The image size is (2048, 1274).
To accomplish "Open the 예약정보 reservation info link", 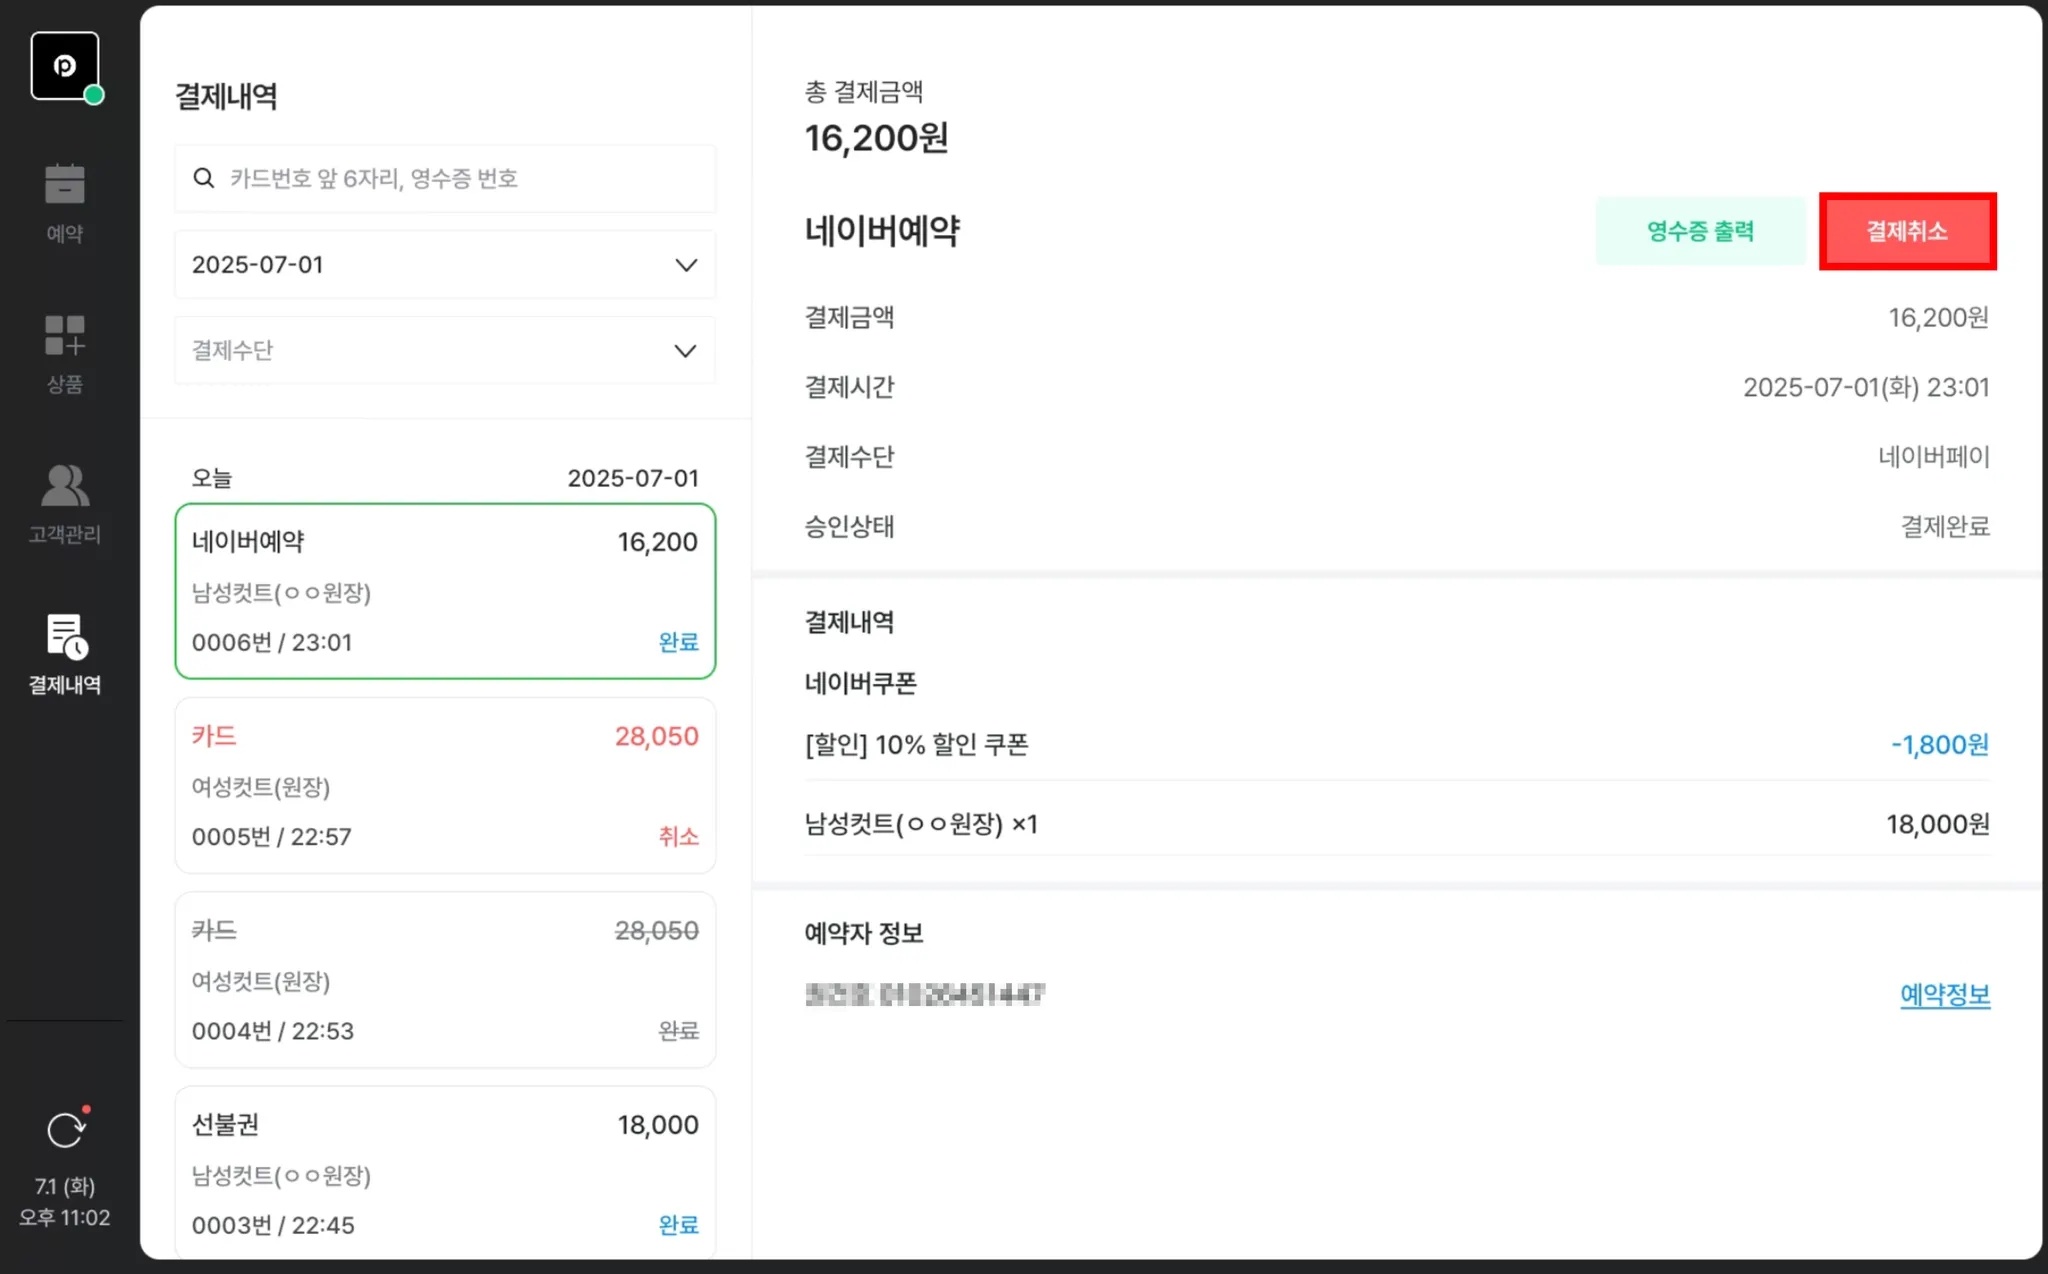I will pos(1945,994).
